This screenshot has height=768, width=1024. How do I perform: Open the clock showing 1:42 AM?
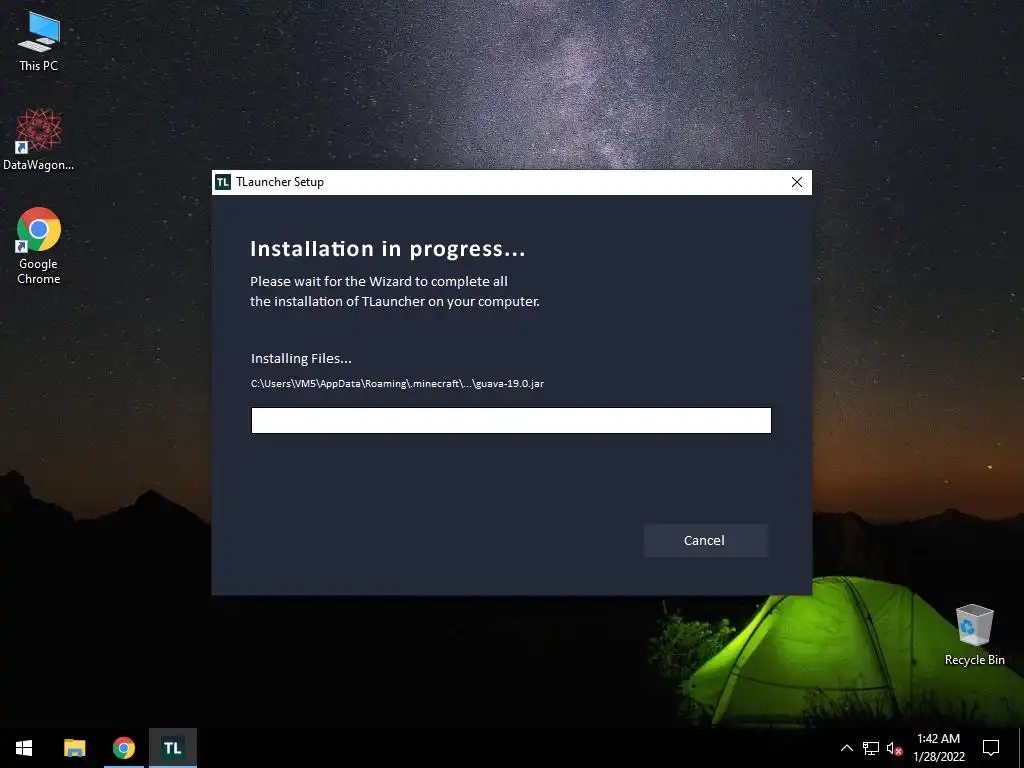(938, 748)
